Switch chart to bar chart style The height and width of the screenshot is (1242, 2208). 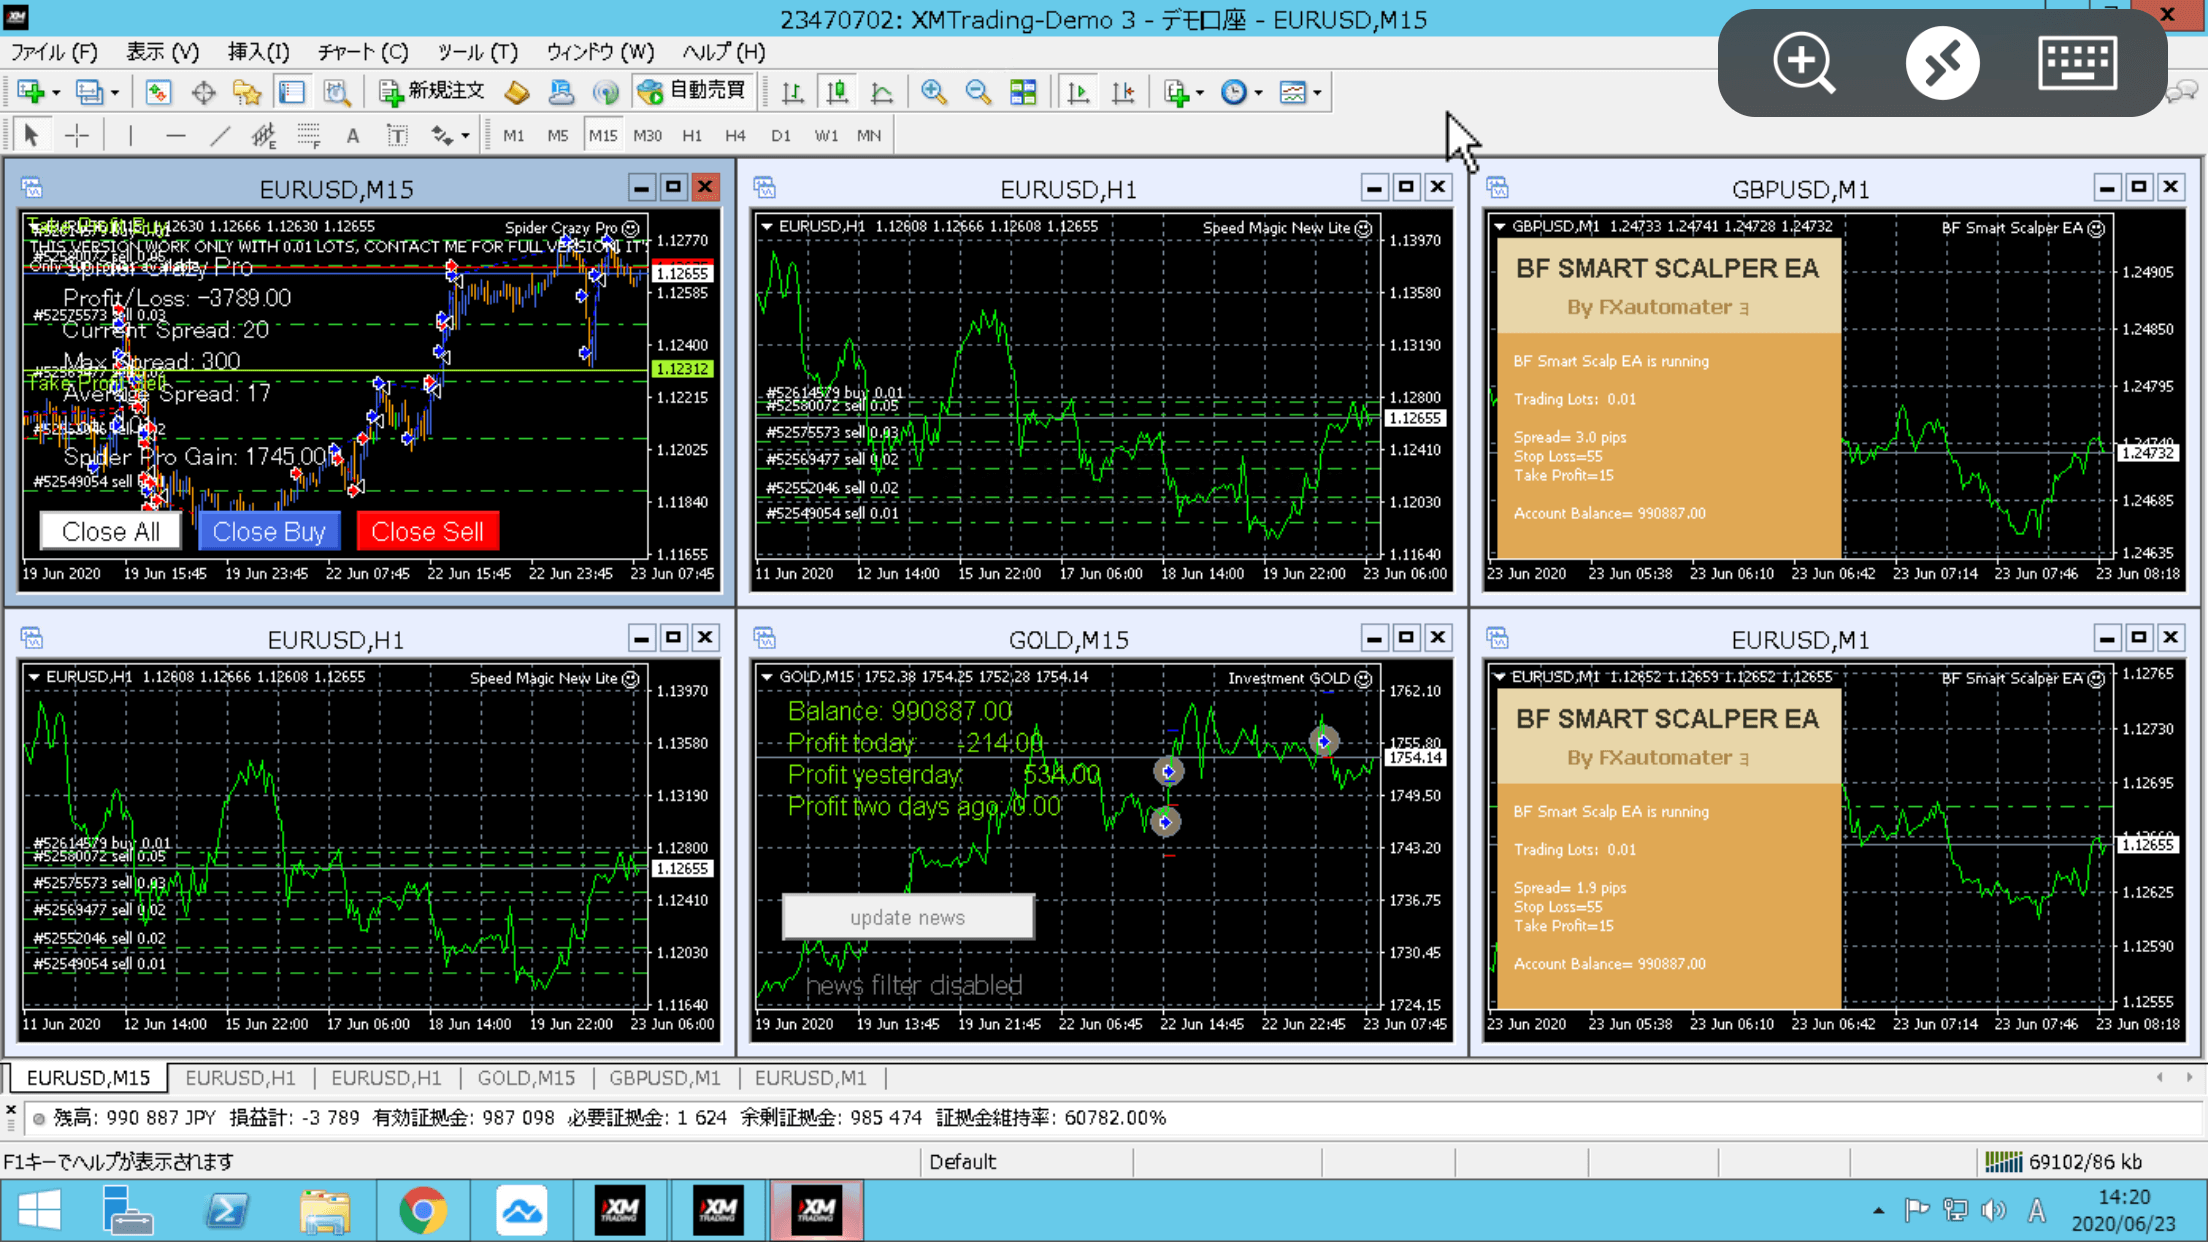click(792, 92)
